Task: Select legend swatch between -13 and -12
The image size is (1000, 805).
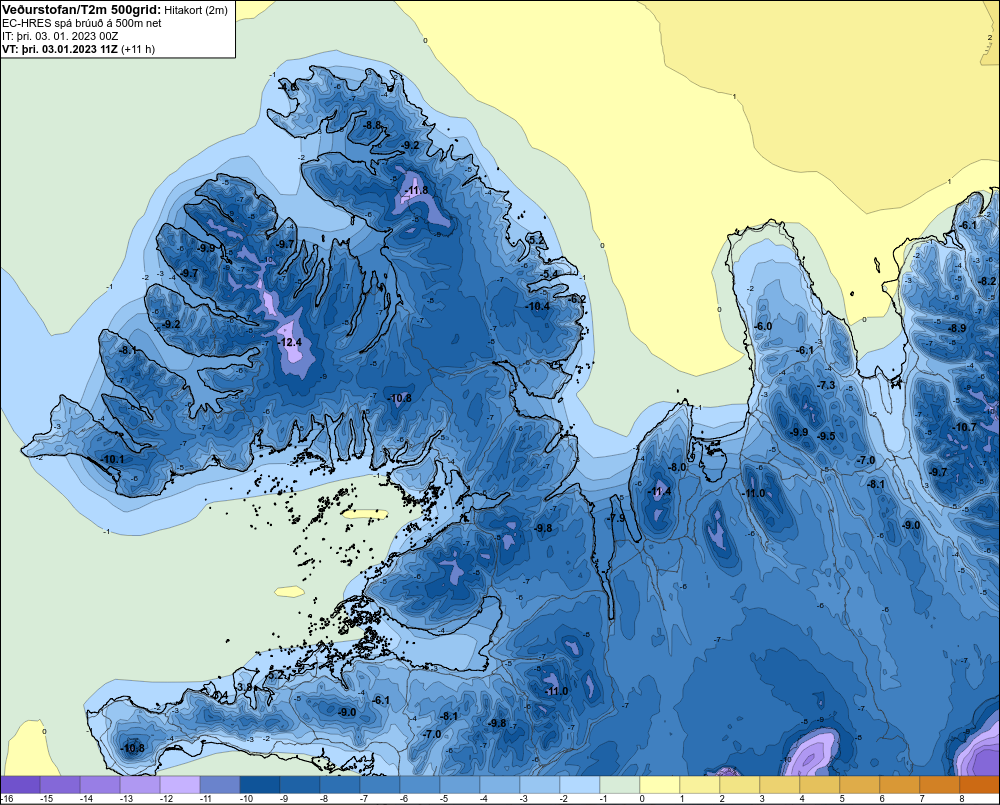Action: (140, 784)
